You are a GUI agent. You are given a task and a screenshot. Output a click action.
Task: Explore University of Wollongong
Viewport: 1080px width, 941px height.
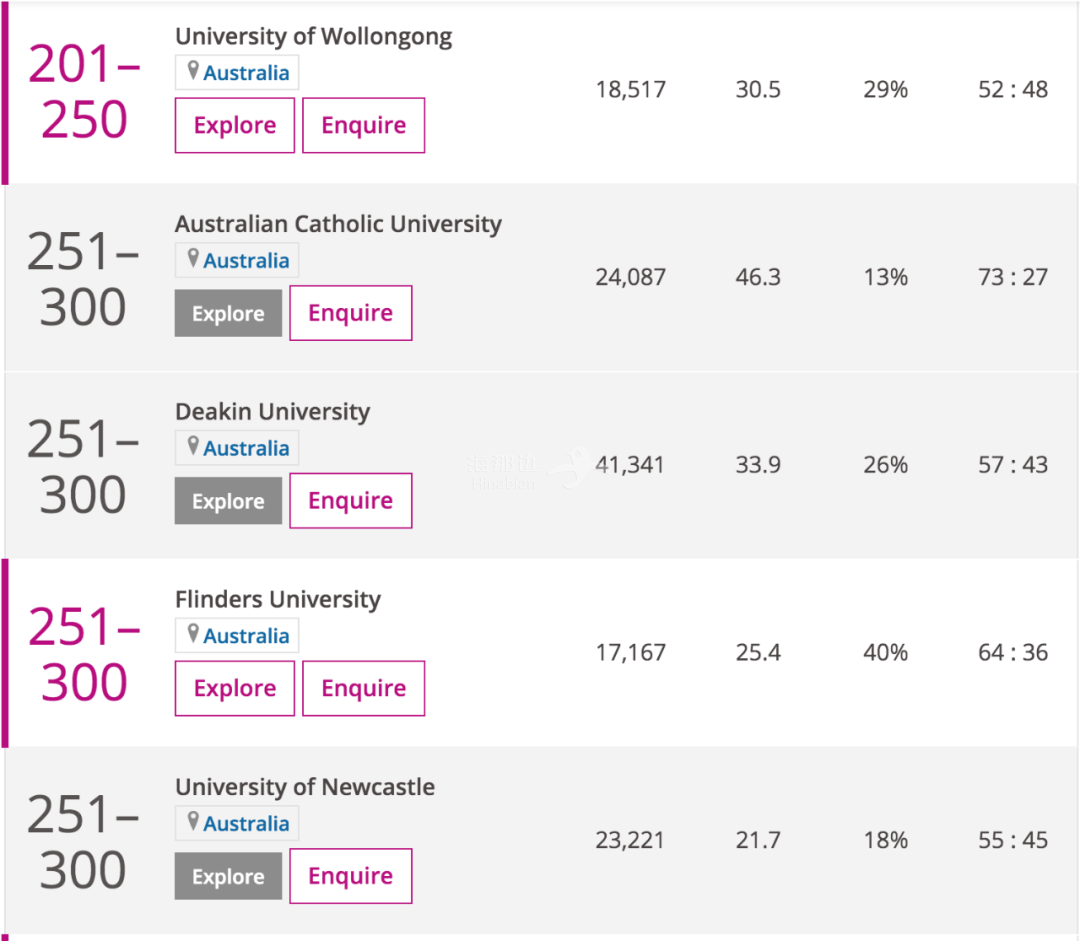click(235, 125)
